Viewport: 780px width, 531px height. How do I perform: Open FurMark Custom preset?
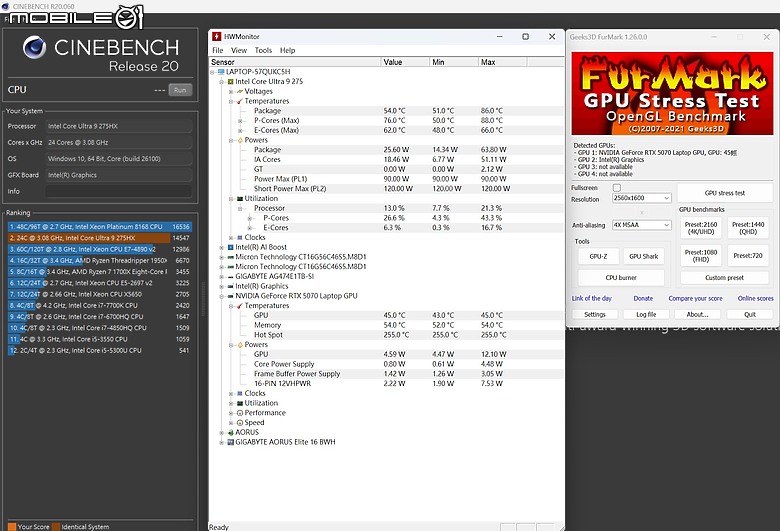[724, 278]
